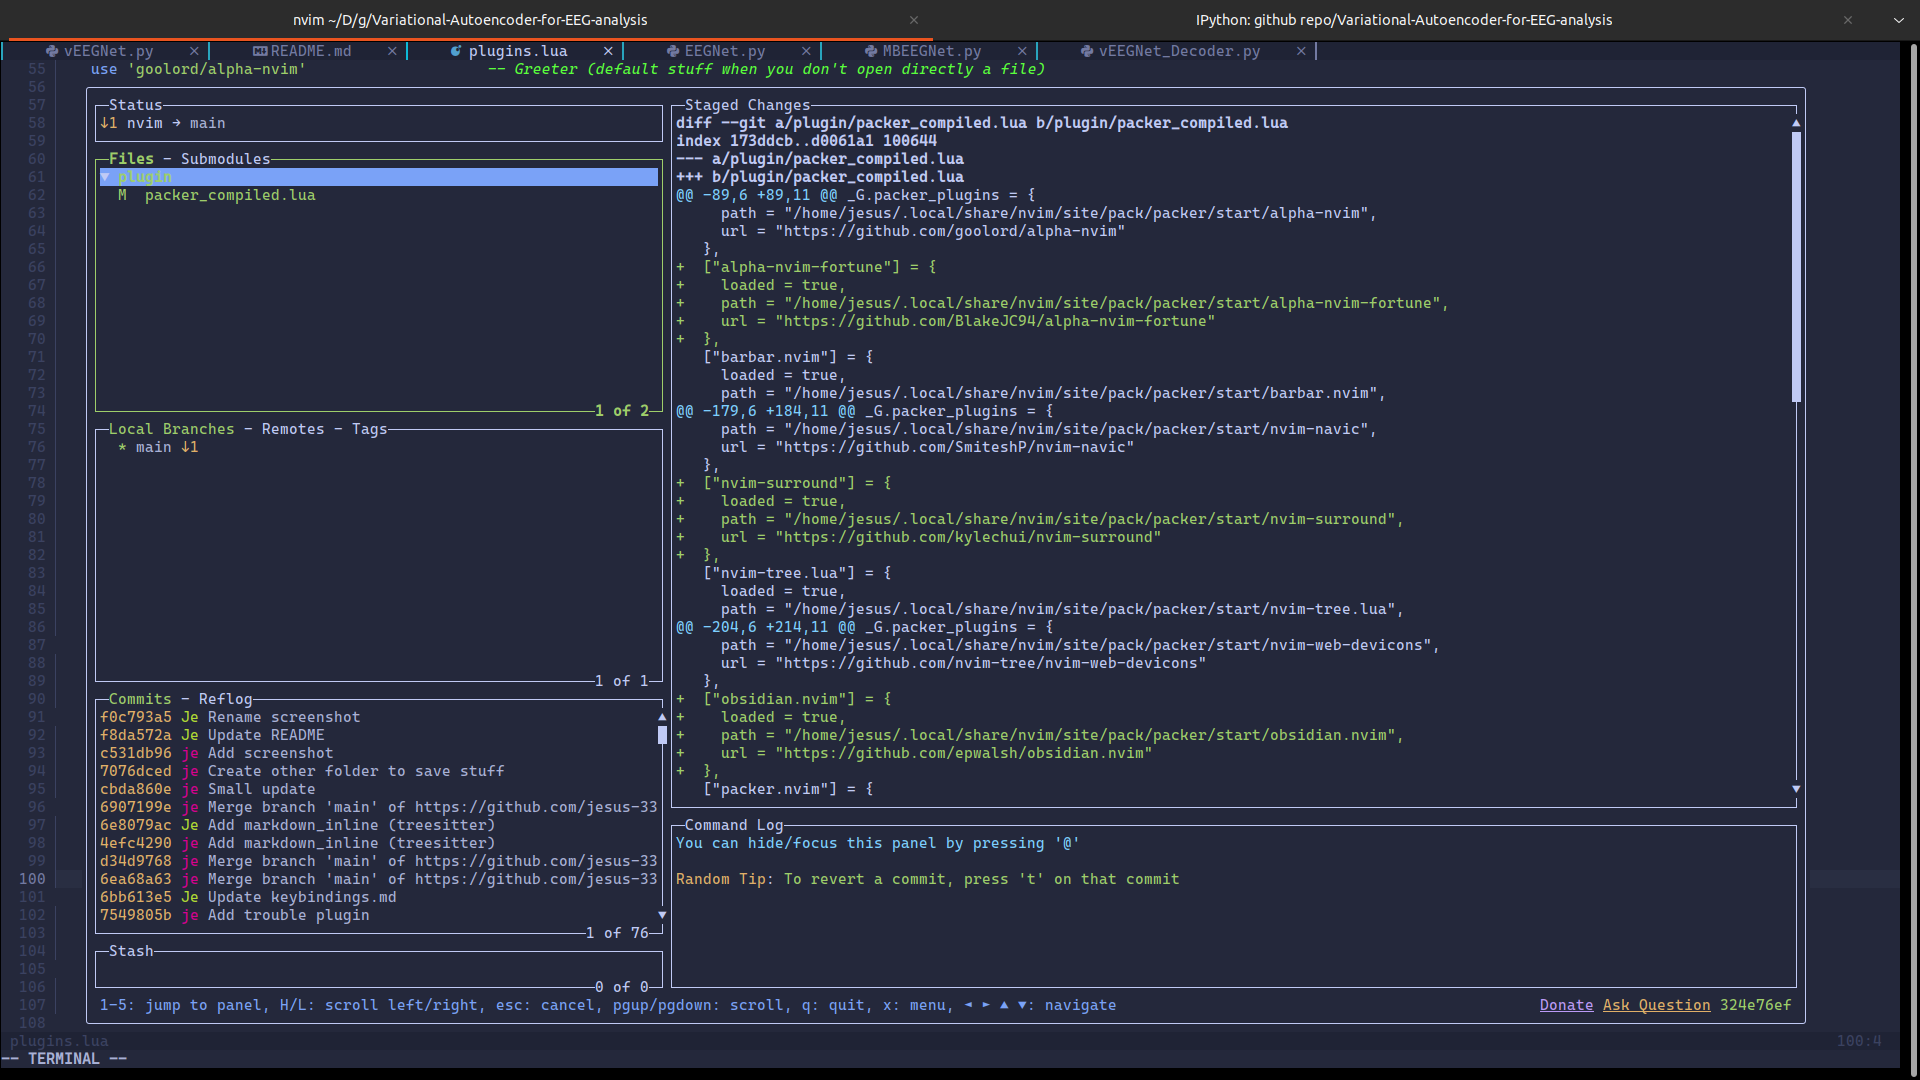Click the diff hunk header @@ -204,6 +214,11
Screen dimensions: 1920x1080
pyautogui.click(x=864, y=627)
